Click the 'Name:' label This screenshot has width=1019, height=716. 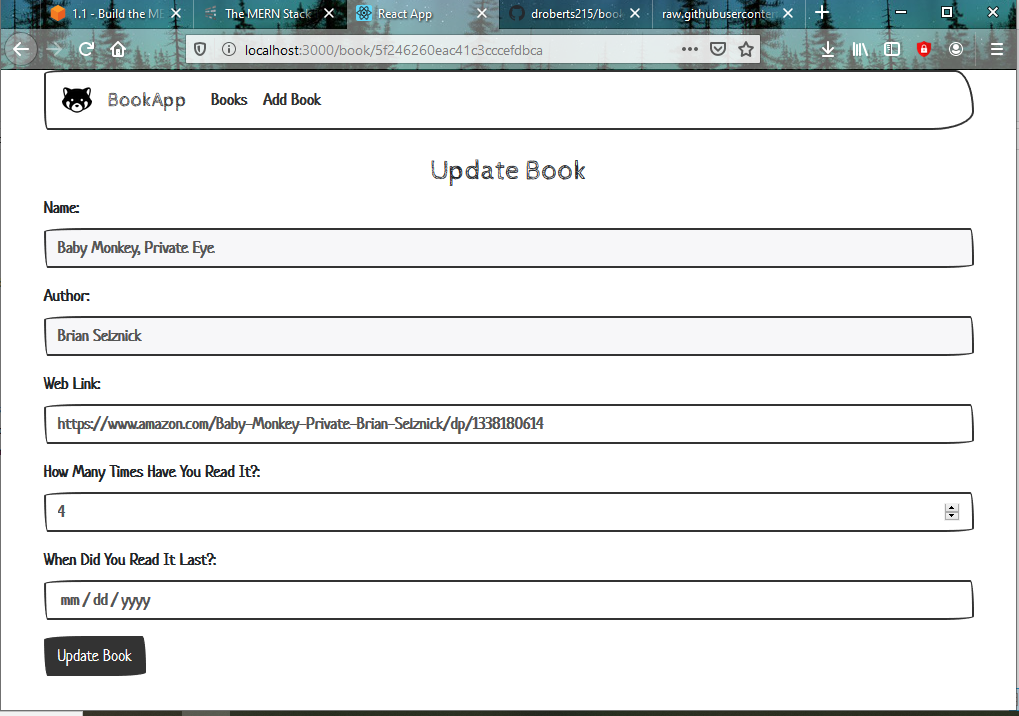(x=61, y=207)
